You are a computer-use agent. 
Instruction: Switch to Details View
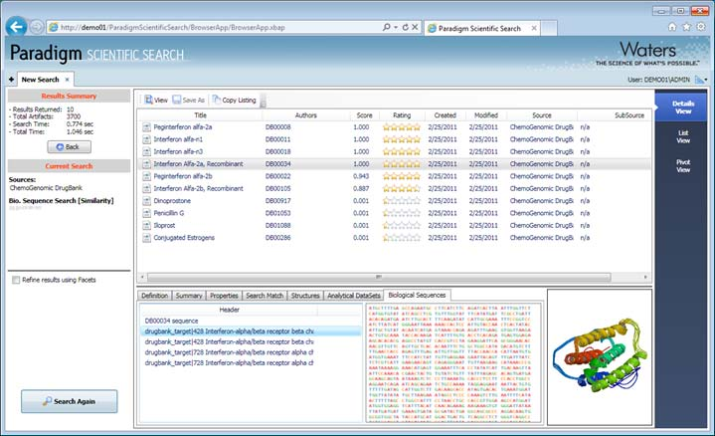pos(683,107)
